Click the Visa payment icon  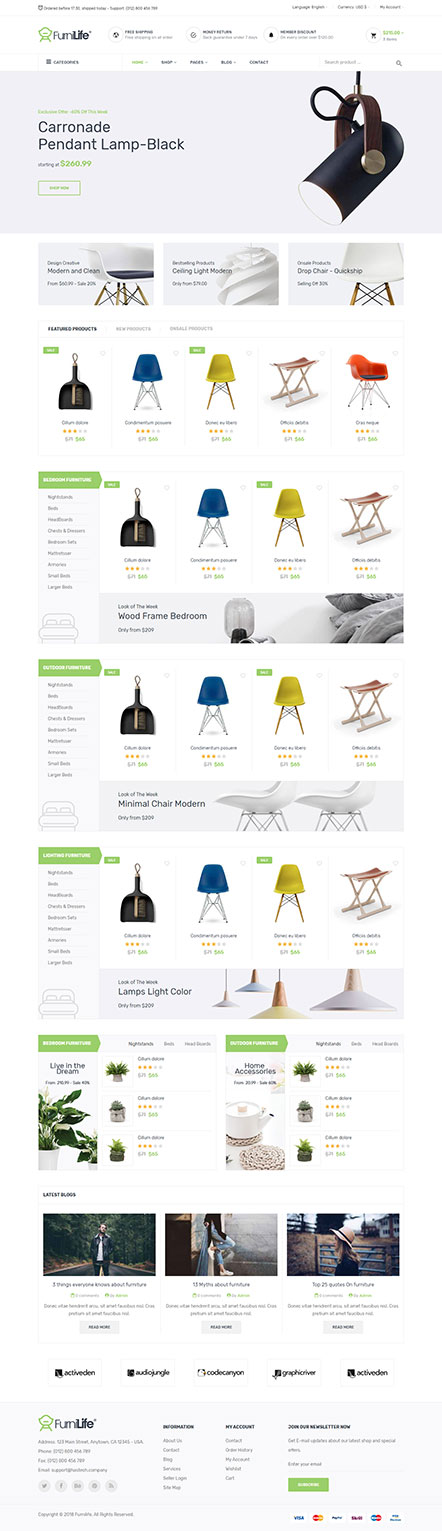coord(298,1517)
